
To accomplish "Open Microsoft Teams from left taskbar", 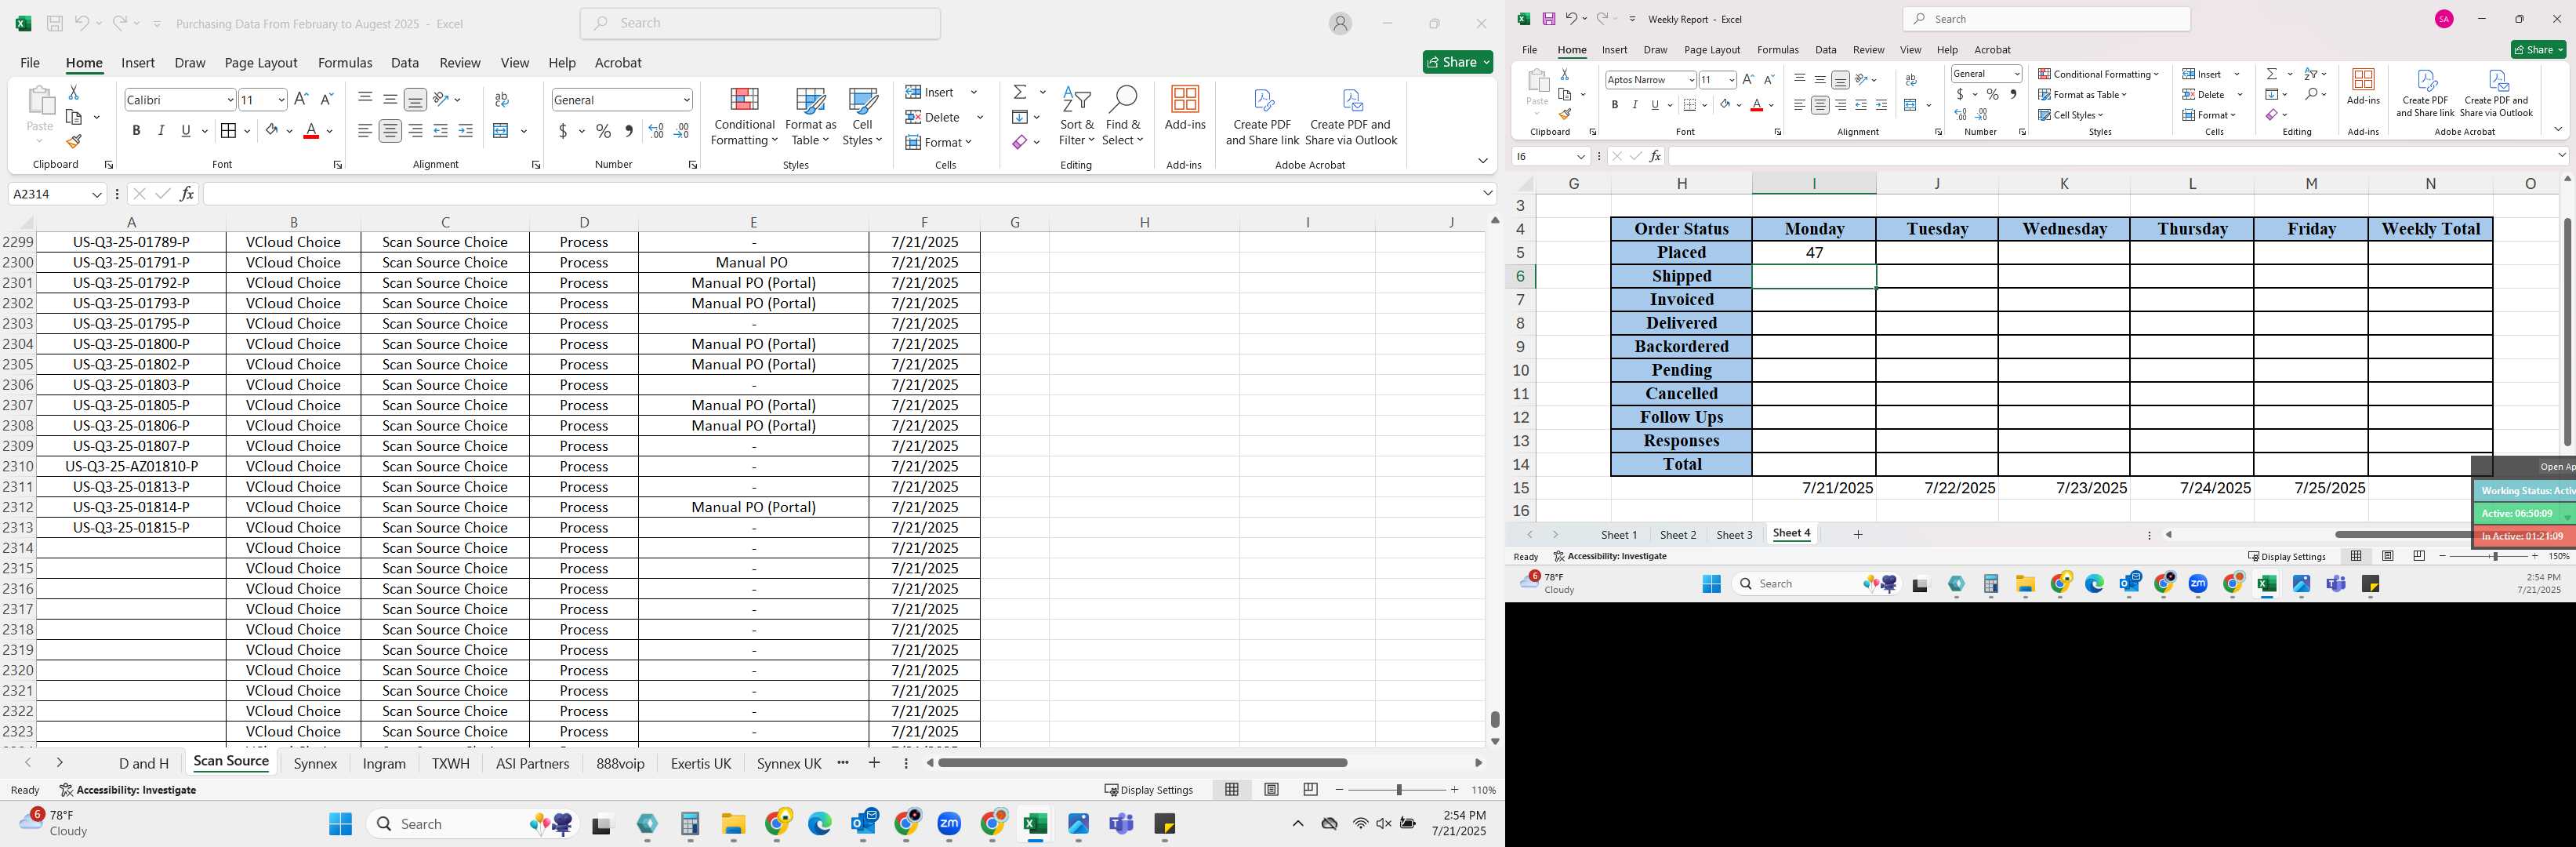I will [x=1121, y=824].
